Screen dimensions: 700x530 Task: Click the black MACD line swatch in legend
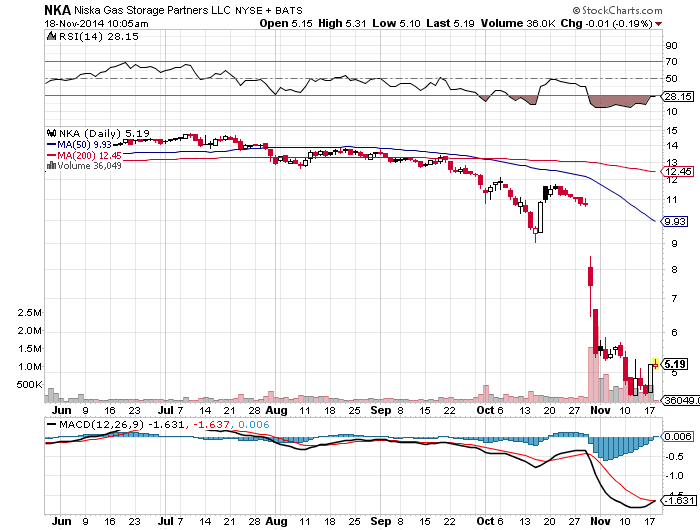pyautogui.click(x=52, y=424)
